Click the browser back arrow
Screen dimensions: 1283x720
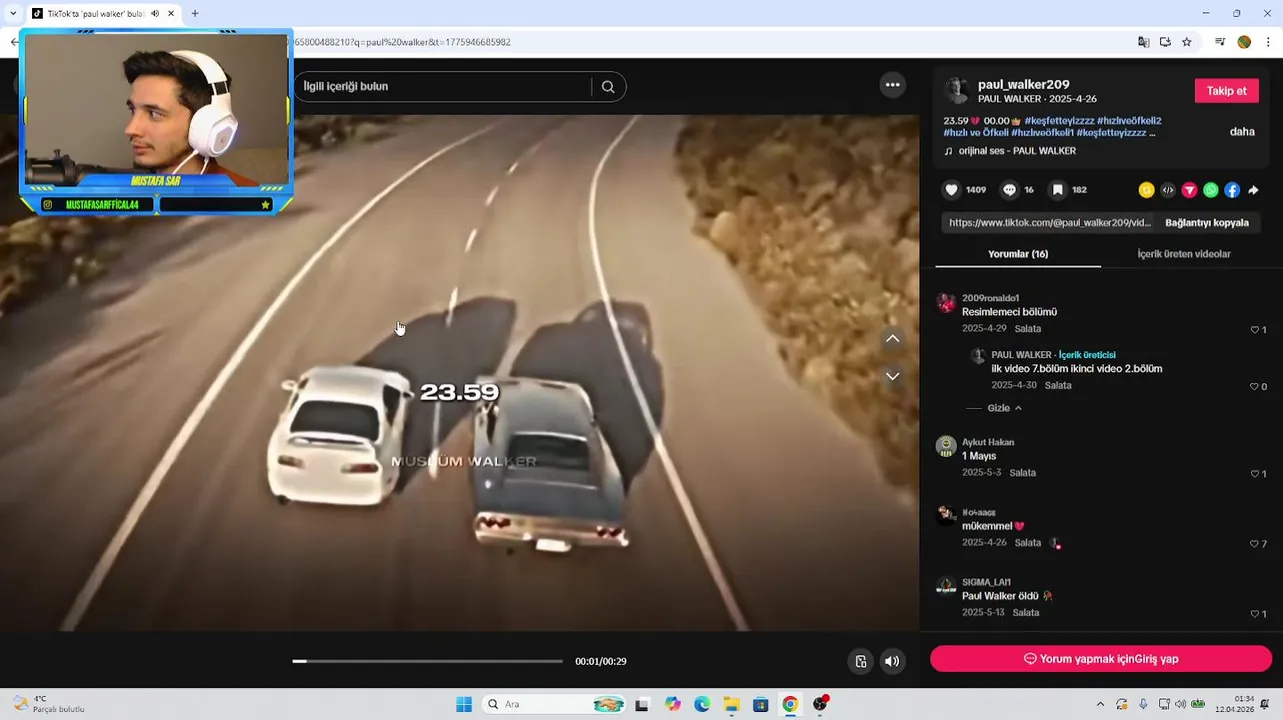click(x=13, y=42)
